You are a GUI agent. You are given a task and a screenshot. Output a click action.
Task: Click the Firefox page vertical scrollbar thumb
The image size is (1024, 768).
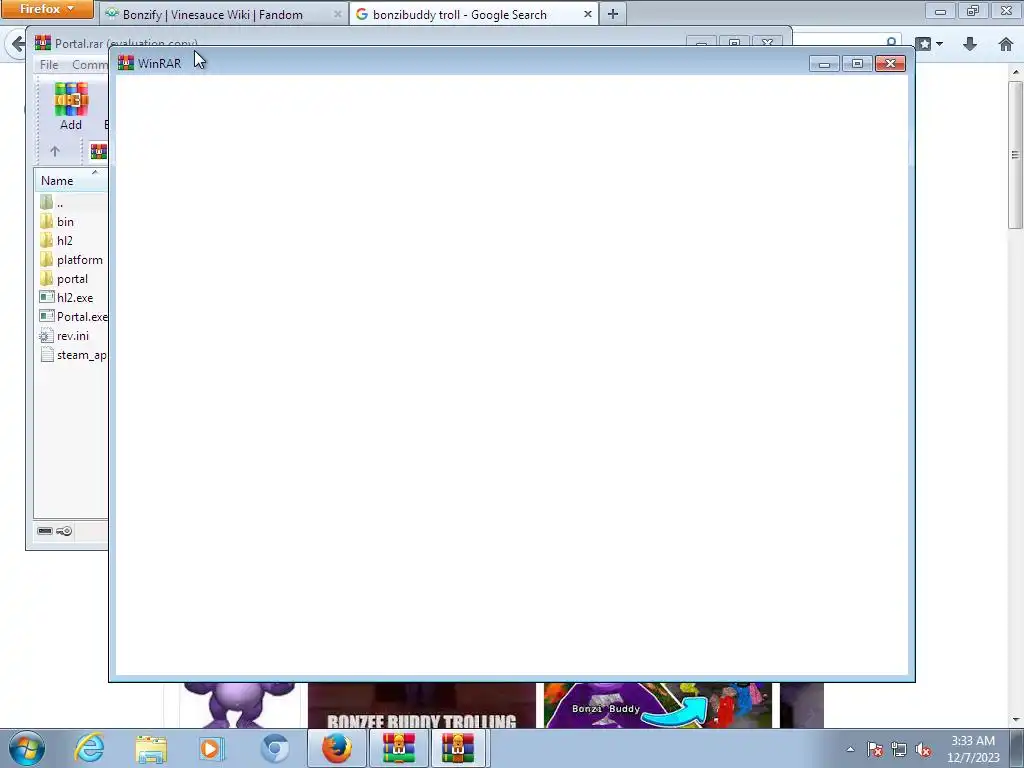click(1015, 154)
